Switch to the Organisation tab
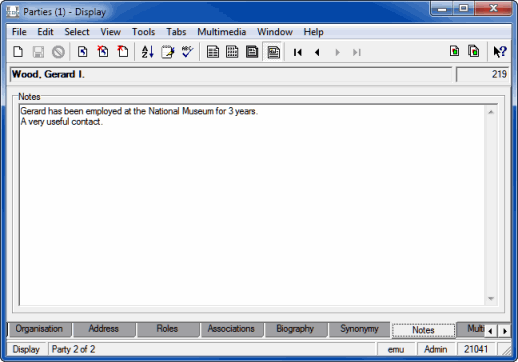518x362 pixels. (x=39, y=329)
